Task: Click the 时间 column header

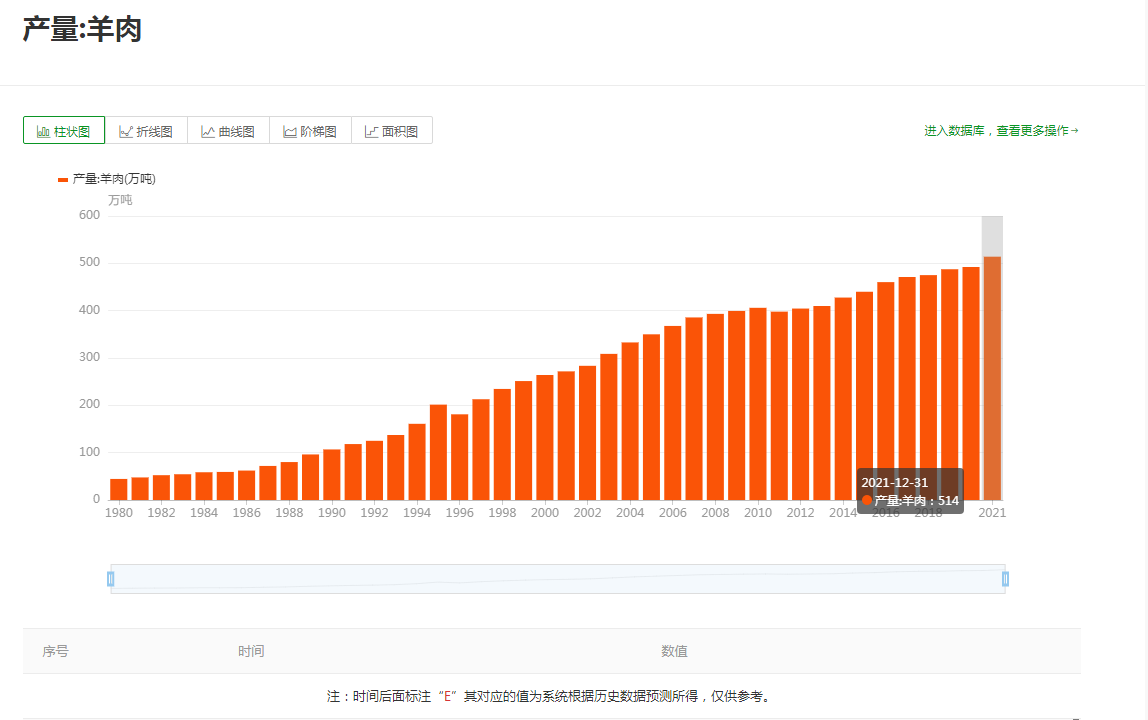Action: pos(251,651)
